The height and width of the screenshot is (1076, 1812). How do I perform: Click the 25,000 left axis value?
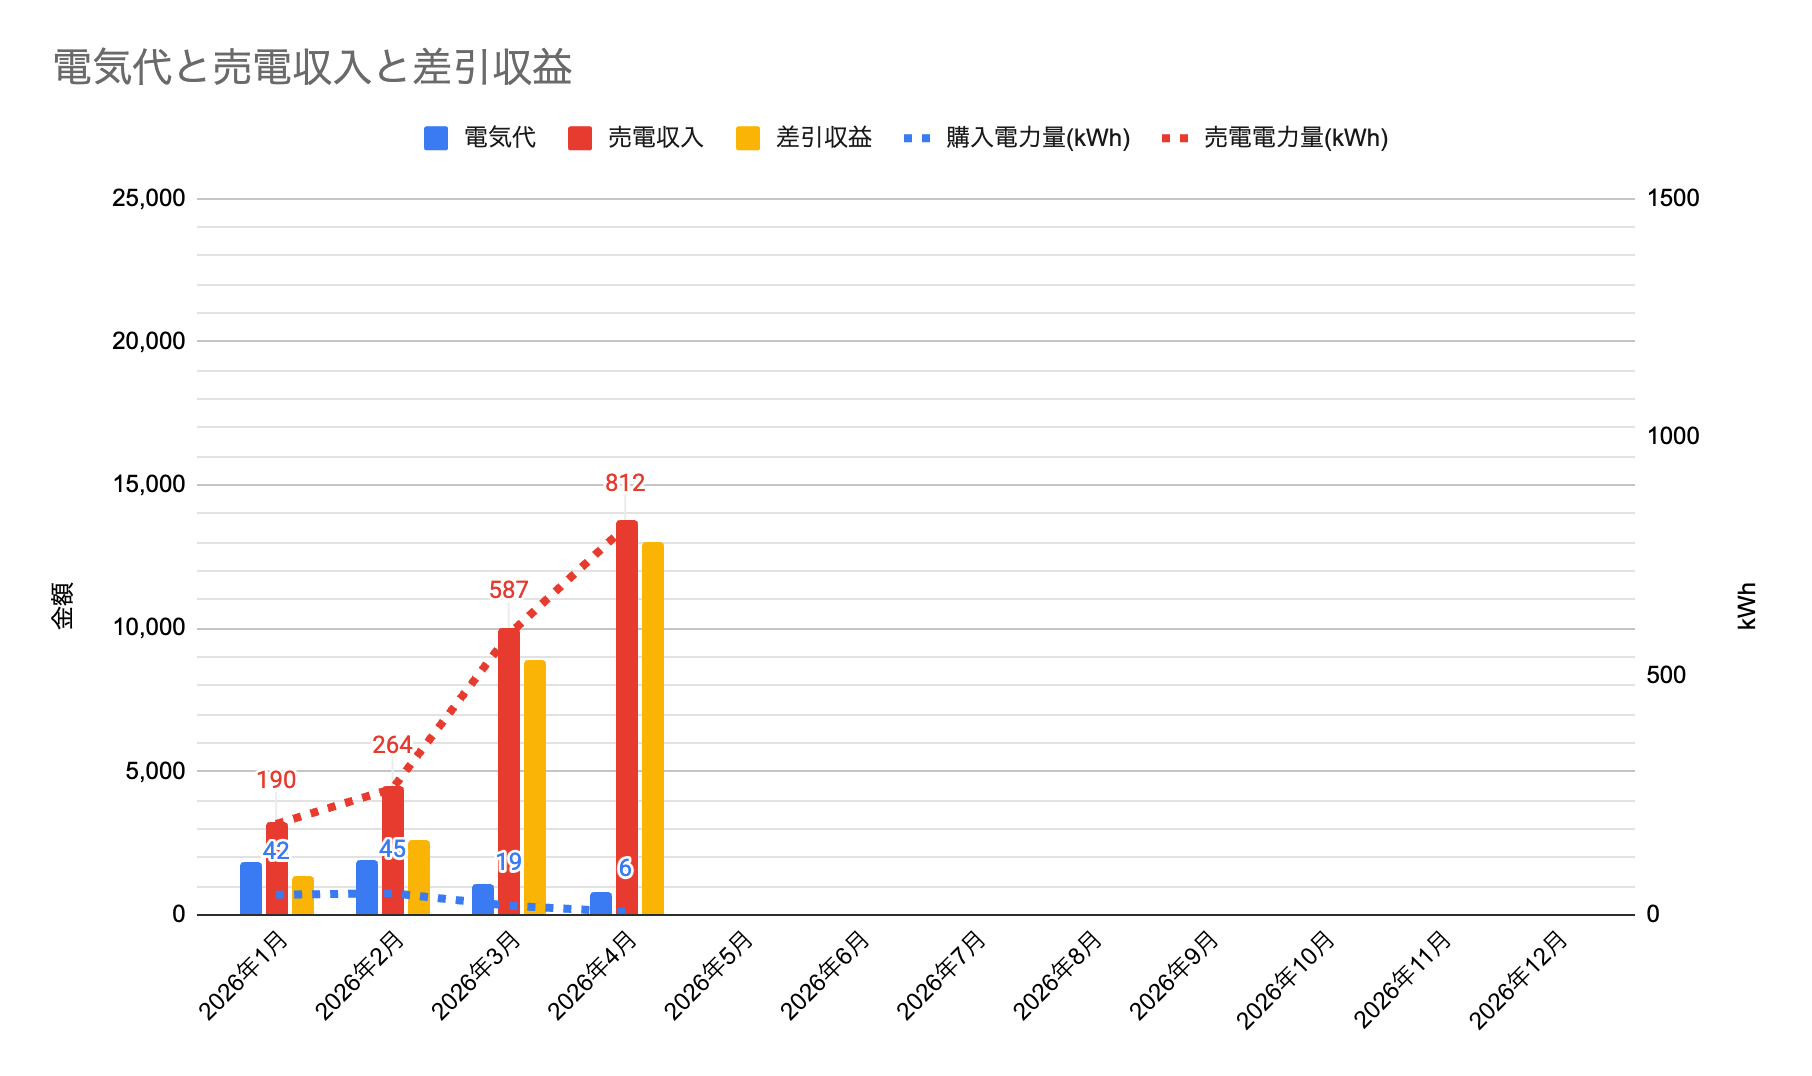pos(149,198)
